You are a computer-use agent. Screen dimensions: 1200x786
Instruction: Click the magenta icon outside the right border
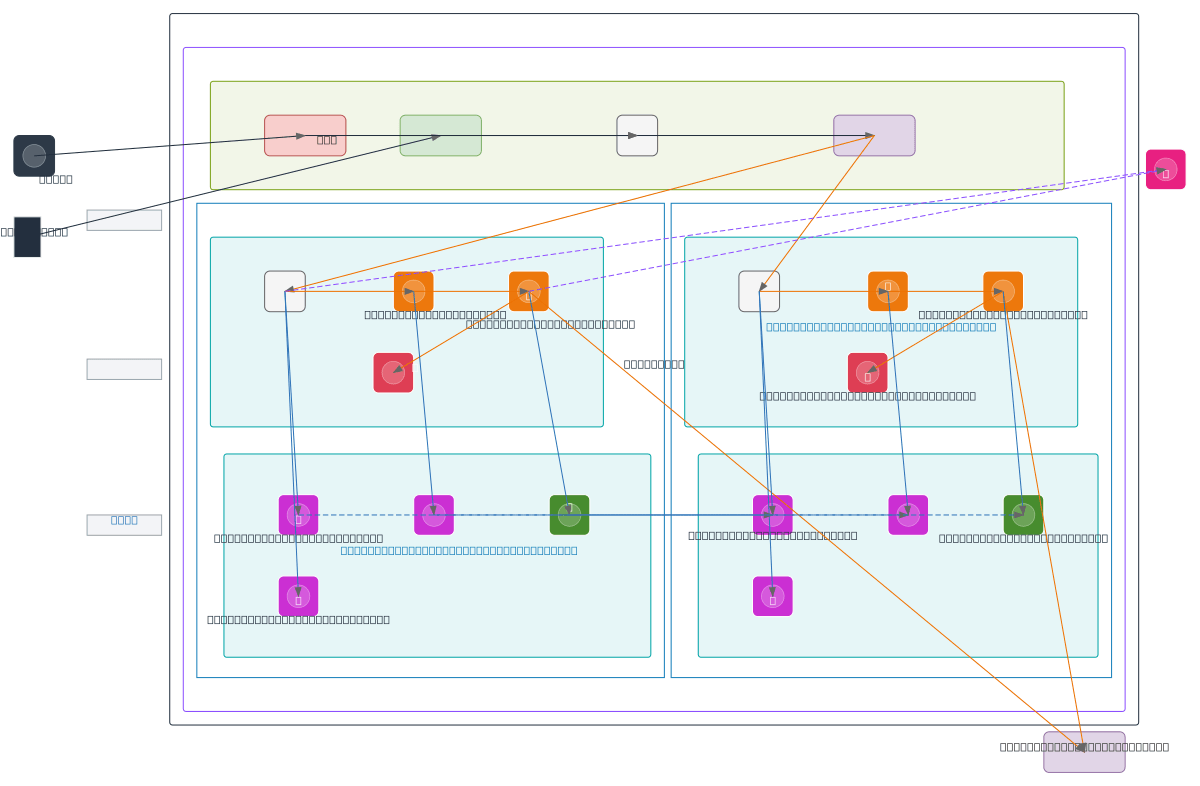coord(1165,170)
